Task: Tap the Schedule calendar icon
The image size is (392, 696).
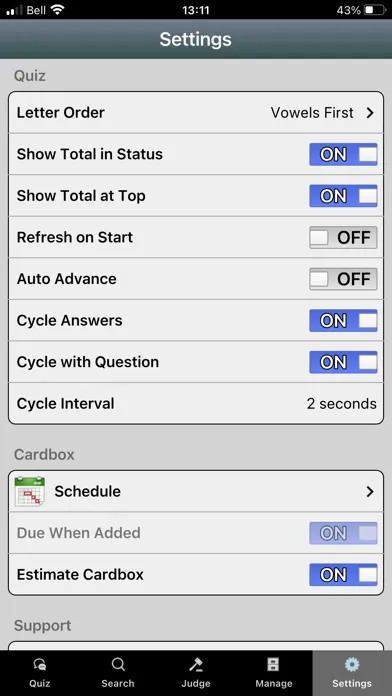Action: (x=30, y=491)
